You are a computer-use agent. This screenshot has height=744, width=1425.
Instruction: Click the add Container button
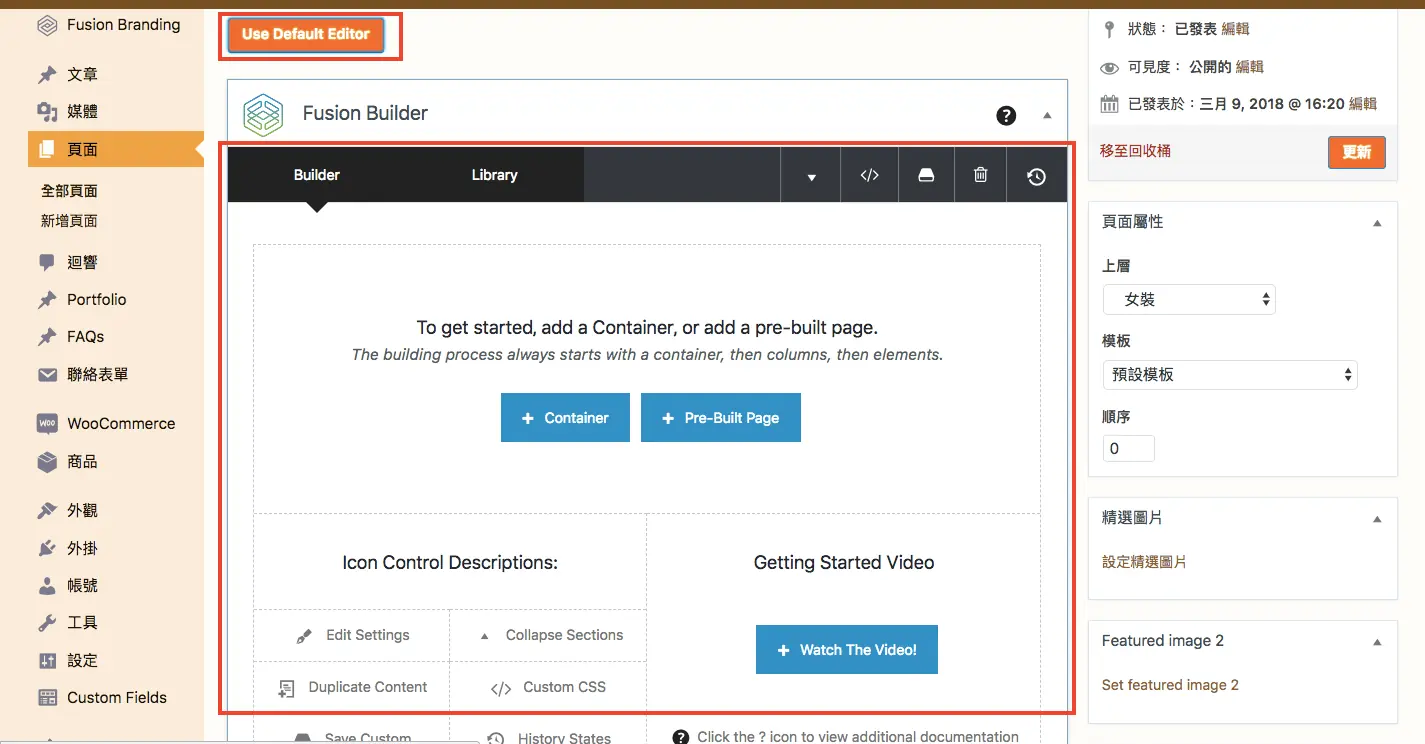click(x=565, y=418)
